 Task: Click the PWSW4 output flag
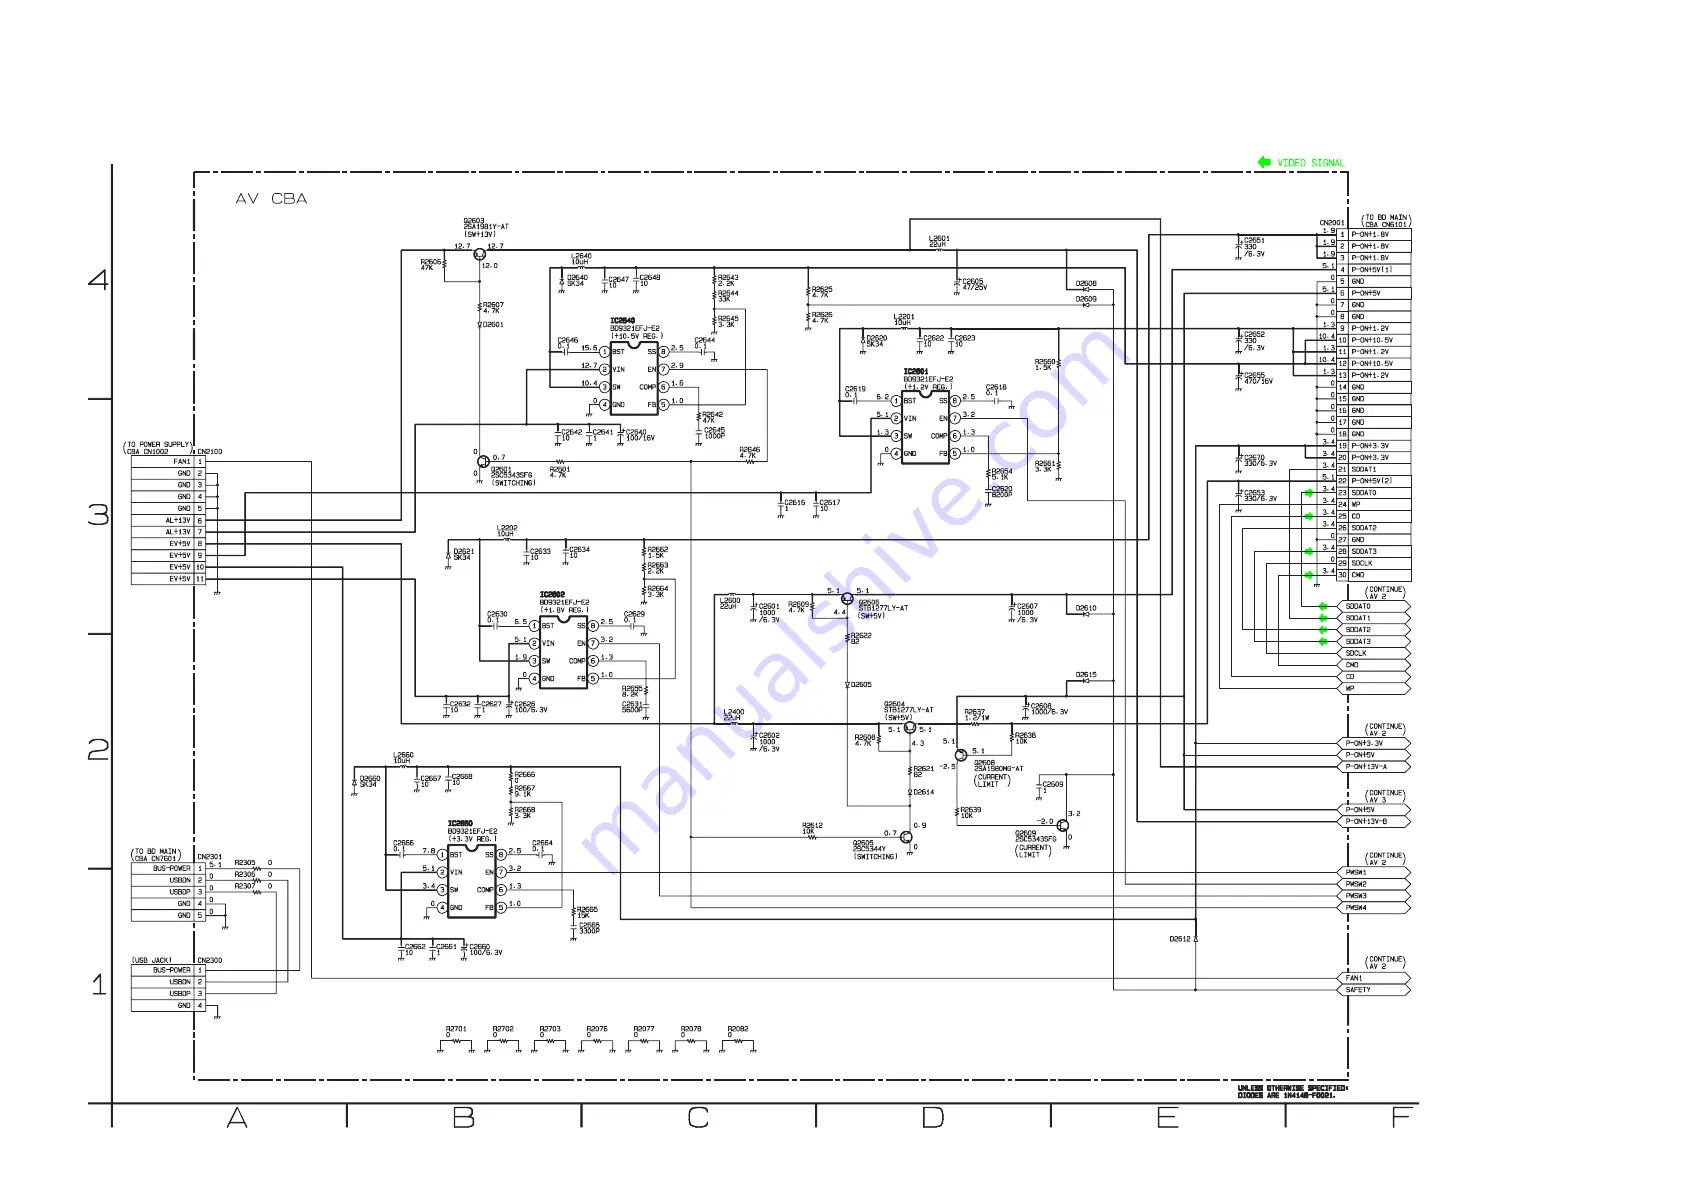(x=1374, y=908)
